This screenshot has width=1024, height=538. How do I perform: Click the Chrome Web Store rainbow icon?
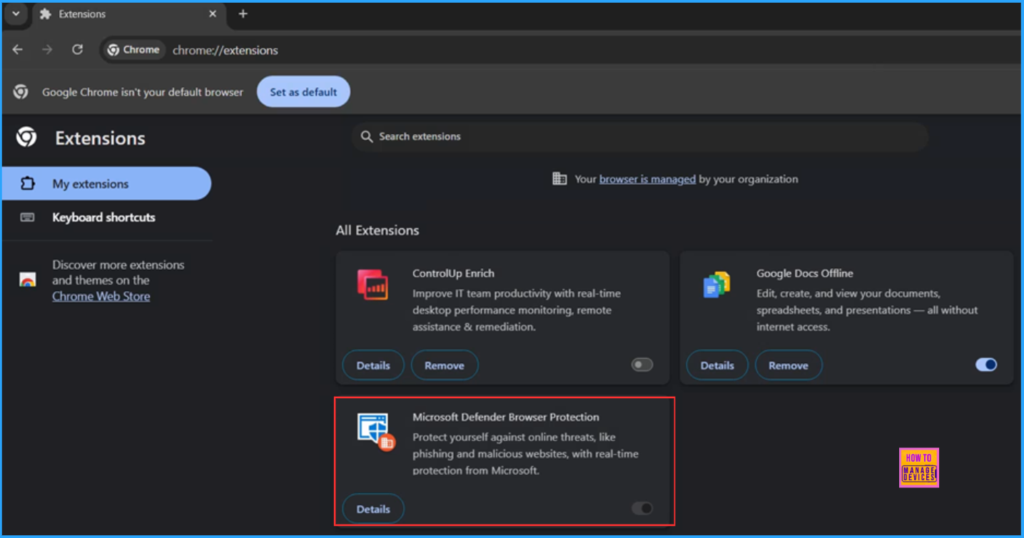point(27,280)
